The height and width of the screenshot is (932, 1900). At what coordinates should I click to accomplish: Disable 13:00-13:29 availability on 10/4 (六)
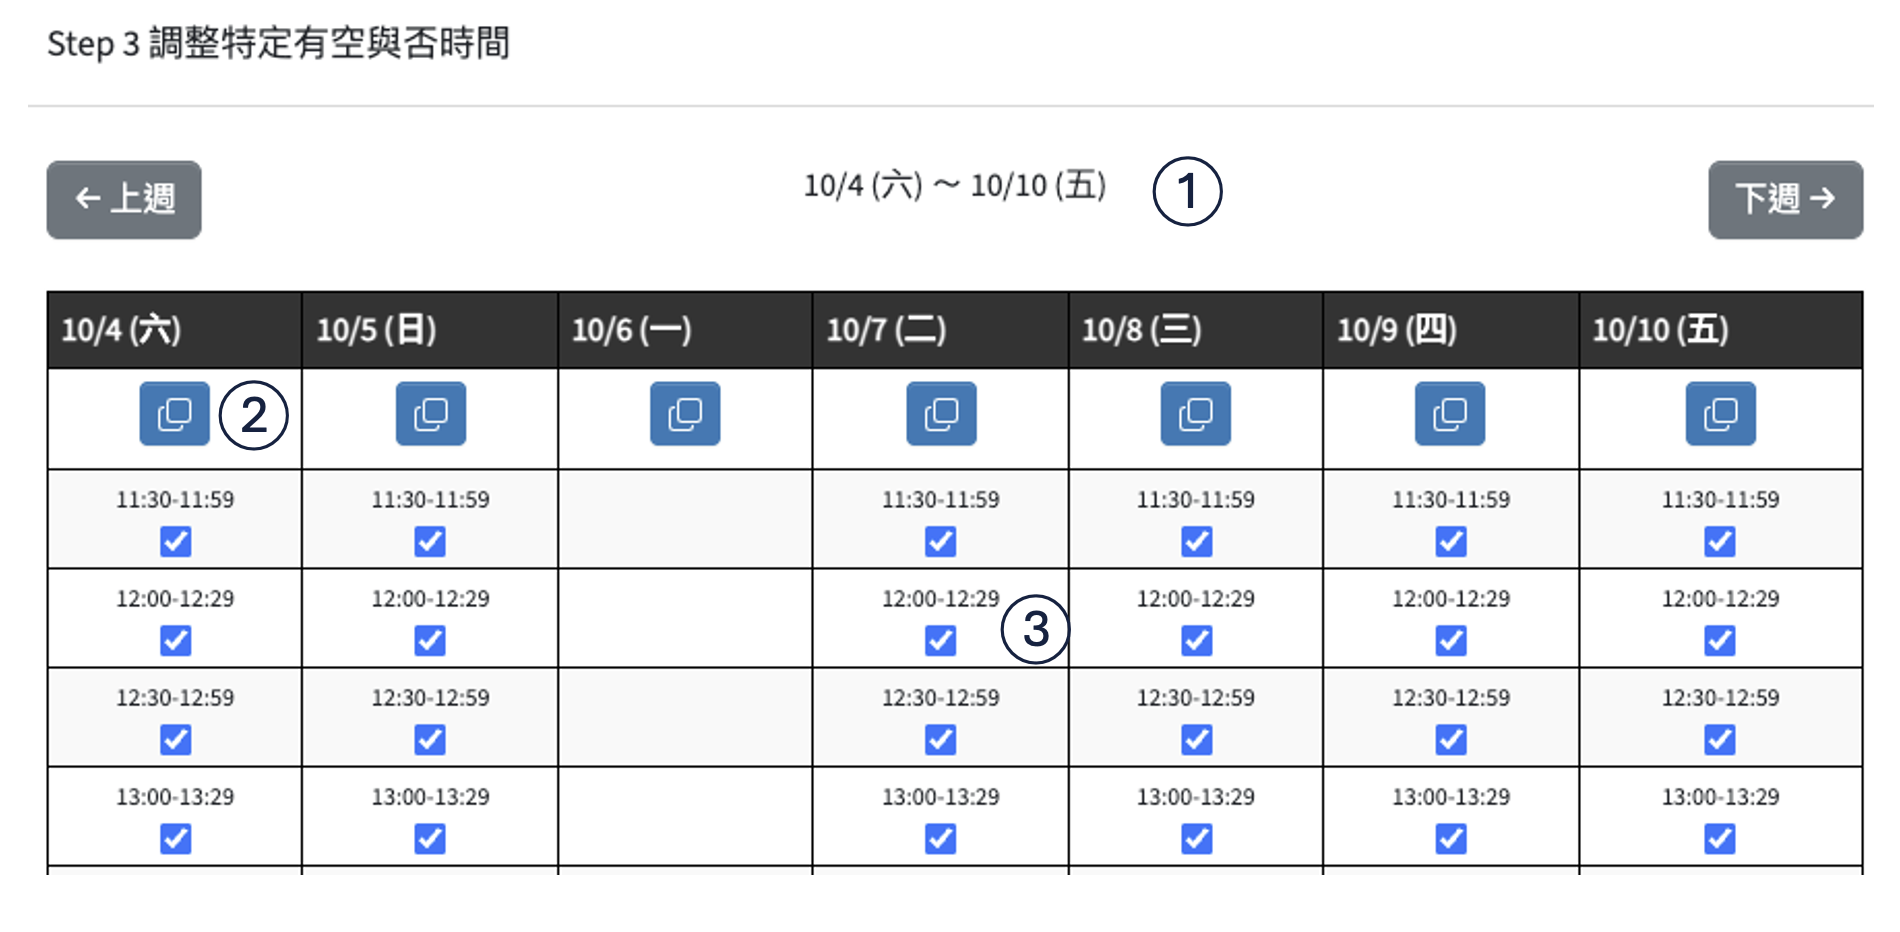(x=176, y=838)
